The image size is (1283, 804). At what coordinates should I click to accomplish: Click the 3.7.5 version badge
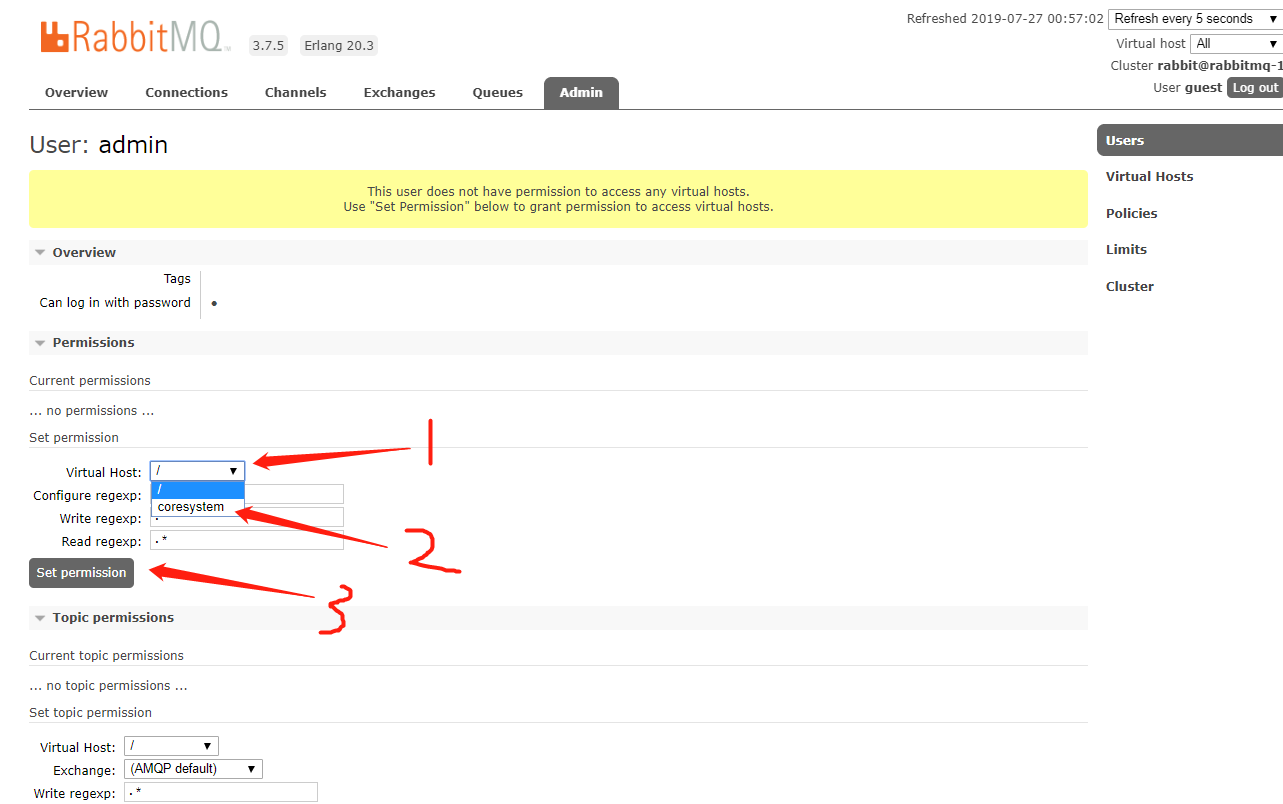[x=268, y=45]
